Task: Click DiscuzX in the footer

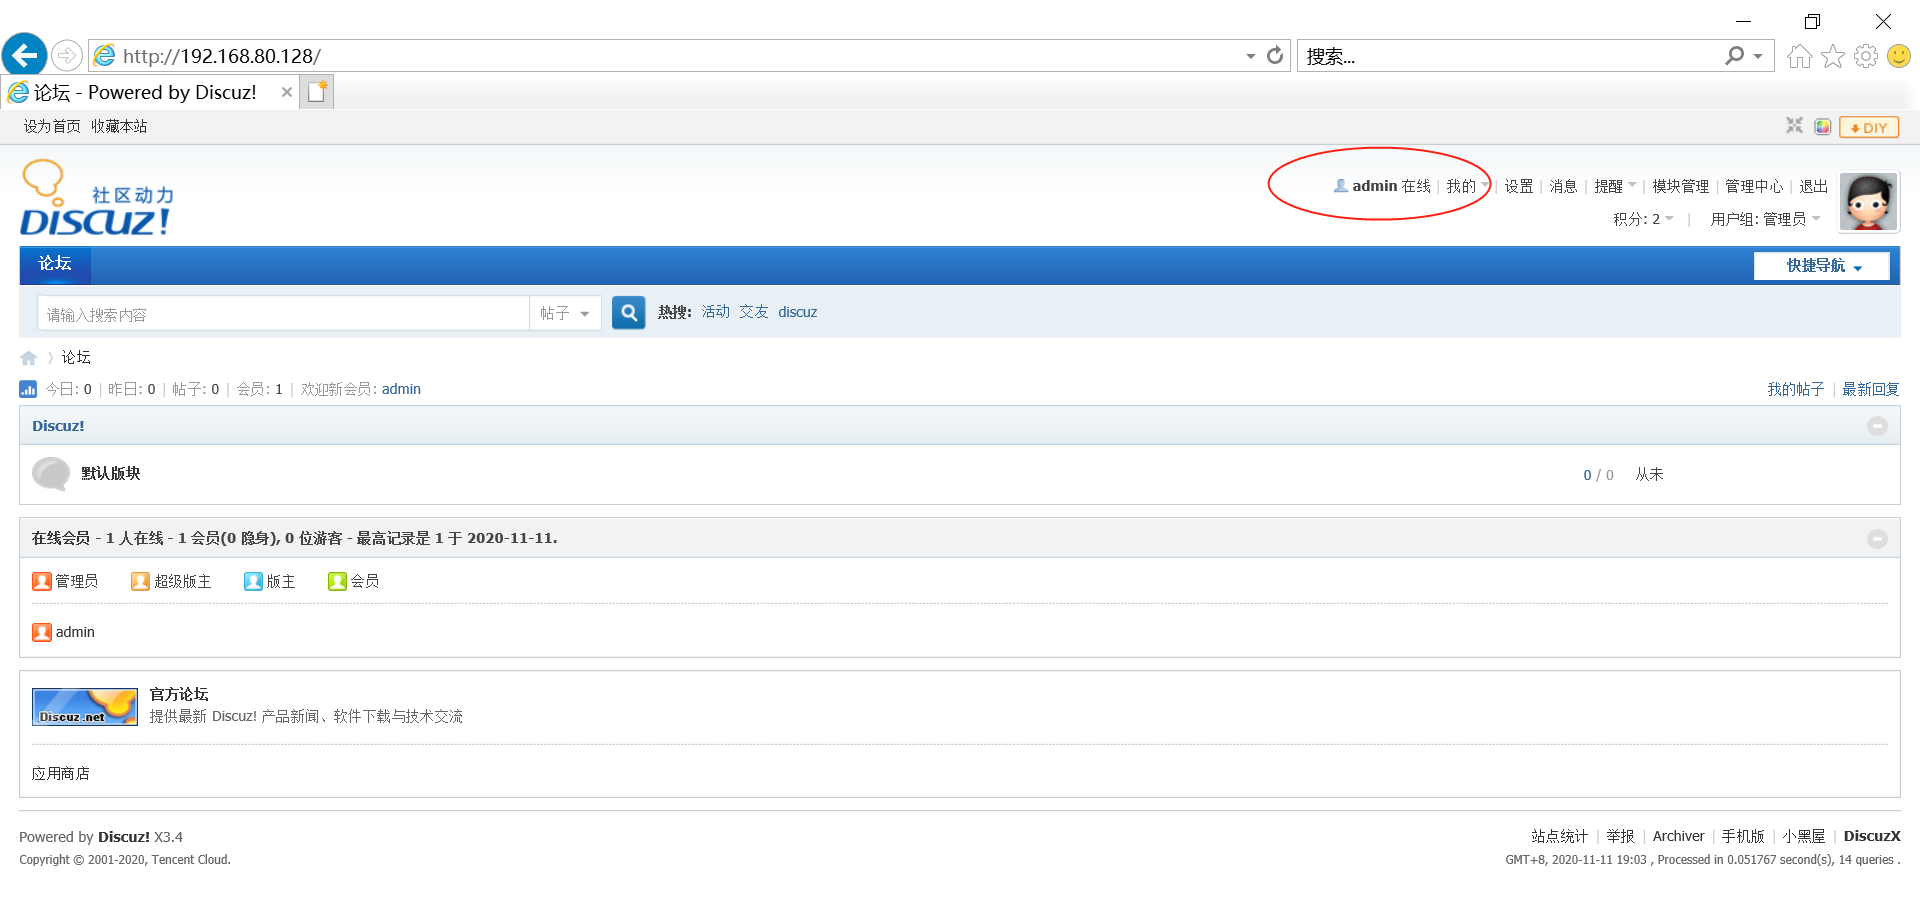Action: point(1872,836)
